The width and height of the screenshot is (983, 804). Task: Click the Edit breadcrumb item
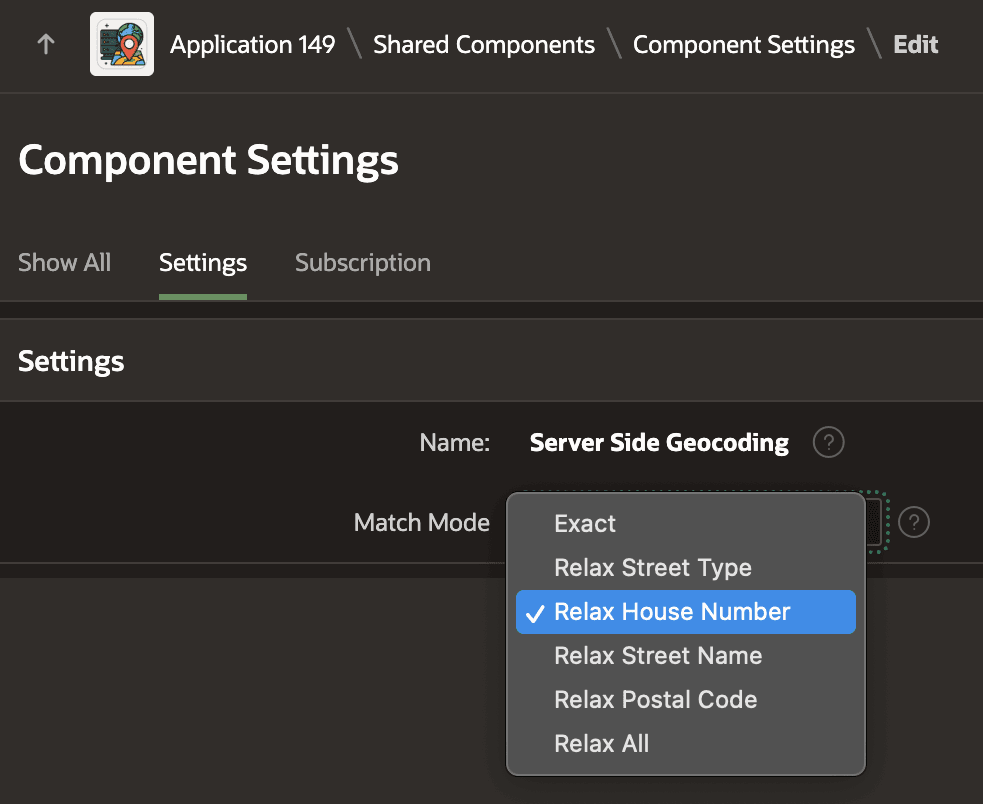(x=915, y=45)
